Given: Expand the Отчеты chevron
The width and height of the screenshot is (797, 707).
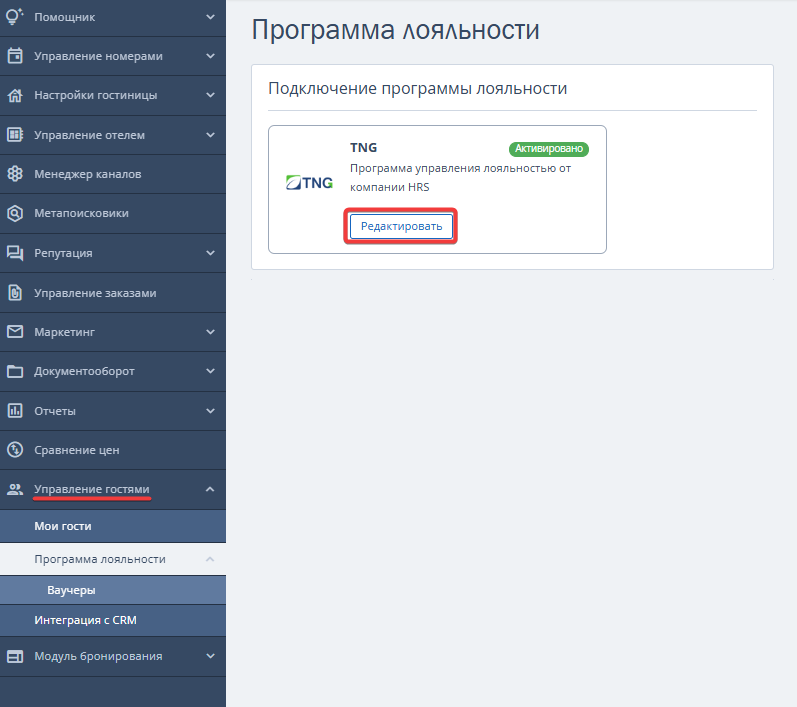Looking at the screenshot, I should click(x=210, y=411).
